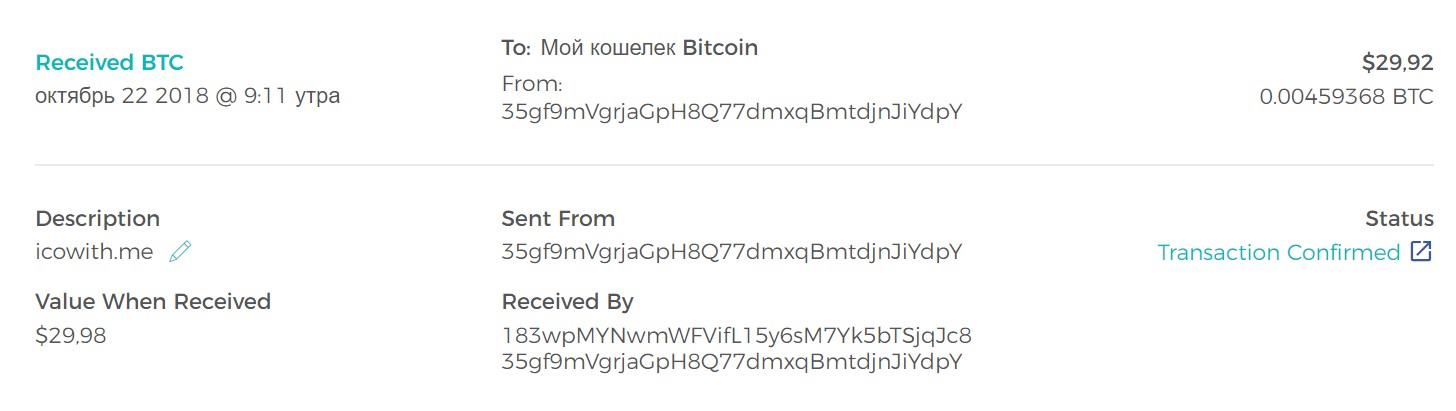Select the icowith.me description text
Image resolution: width=1456 pixels, height=411 pixels.
(94, 252)
